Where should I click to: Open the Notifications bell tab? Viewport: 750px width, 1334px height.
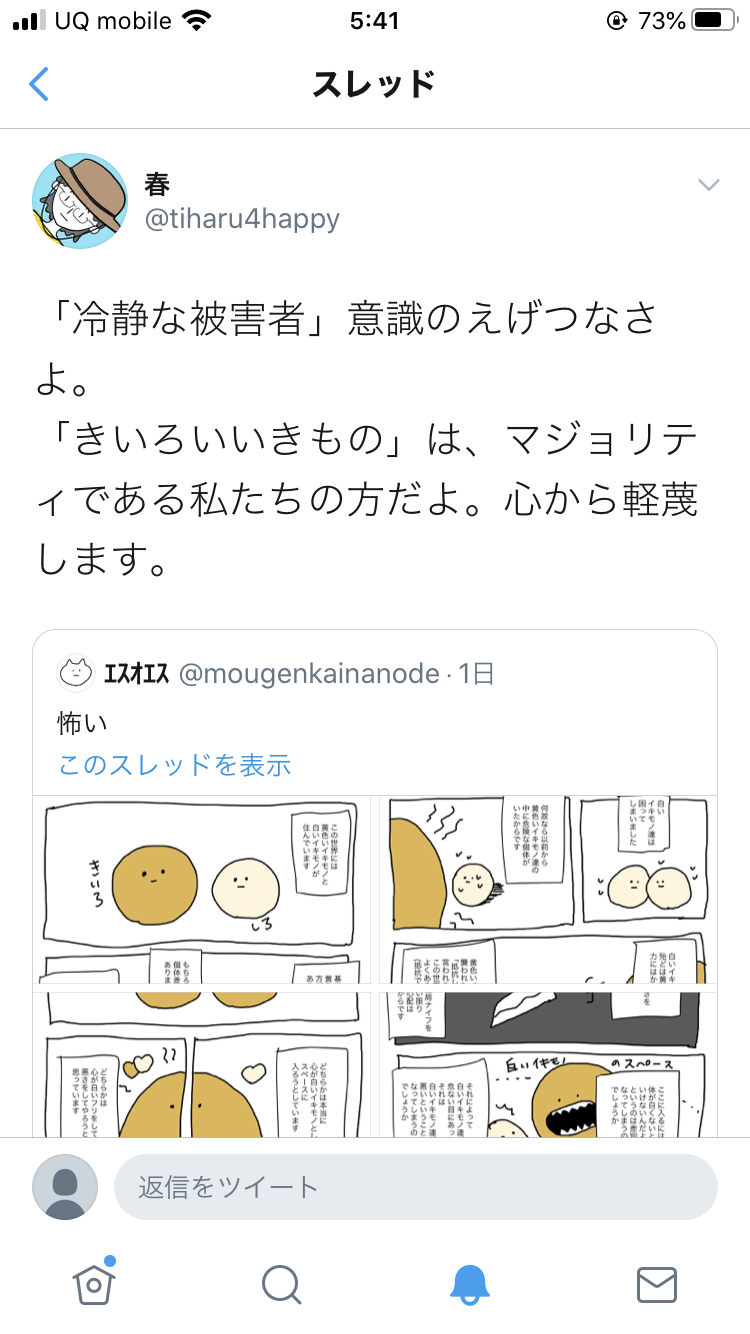pos(469,1284)
